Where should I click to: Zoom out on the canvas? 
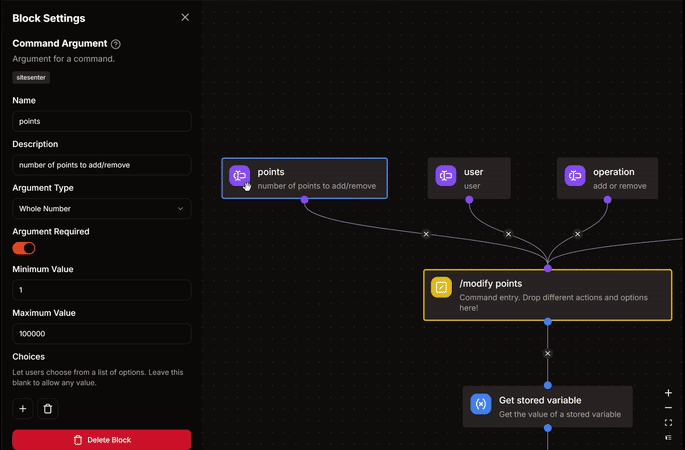(668, 408)
